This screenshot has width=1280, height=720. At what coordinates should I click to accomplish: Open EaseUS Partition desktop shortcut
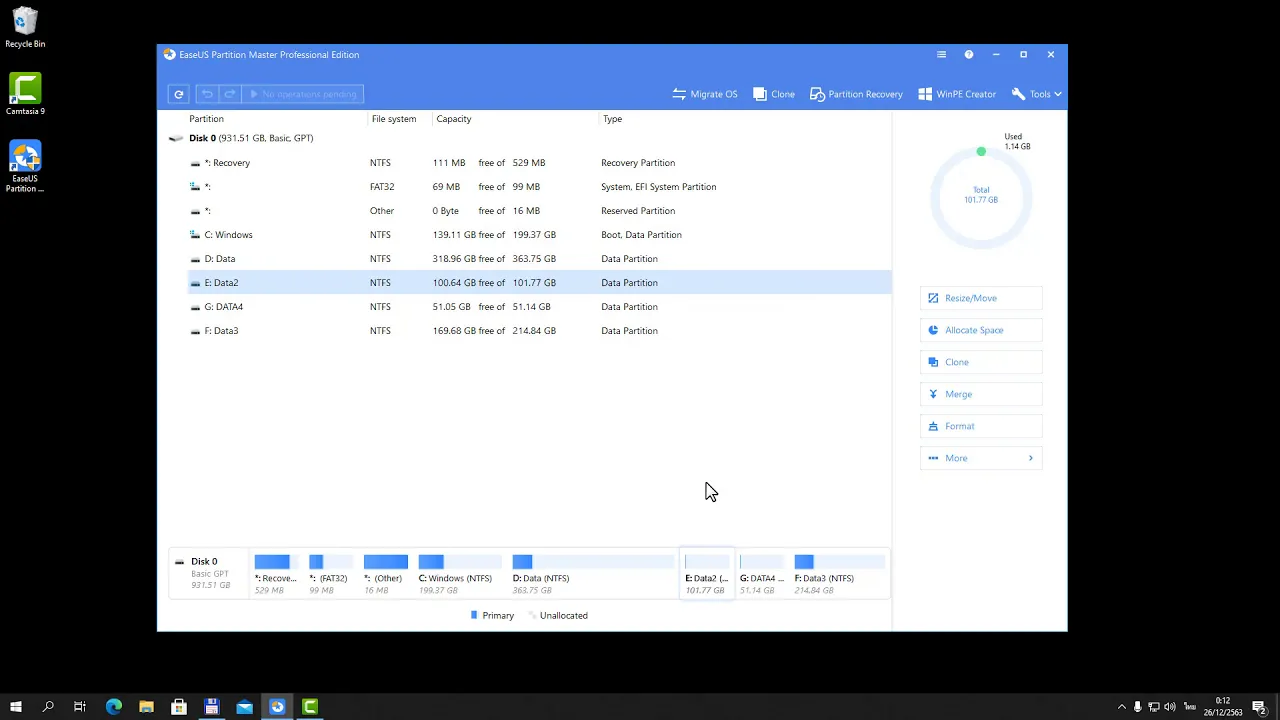pos(25,167)
